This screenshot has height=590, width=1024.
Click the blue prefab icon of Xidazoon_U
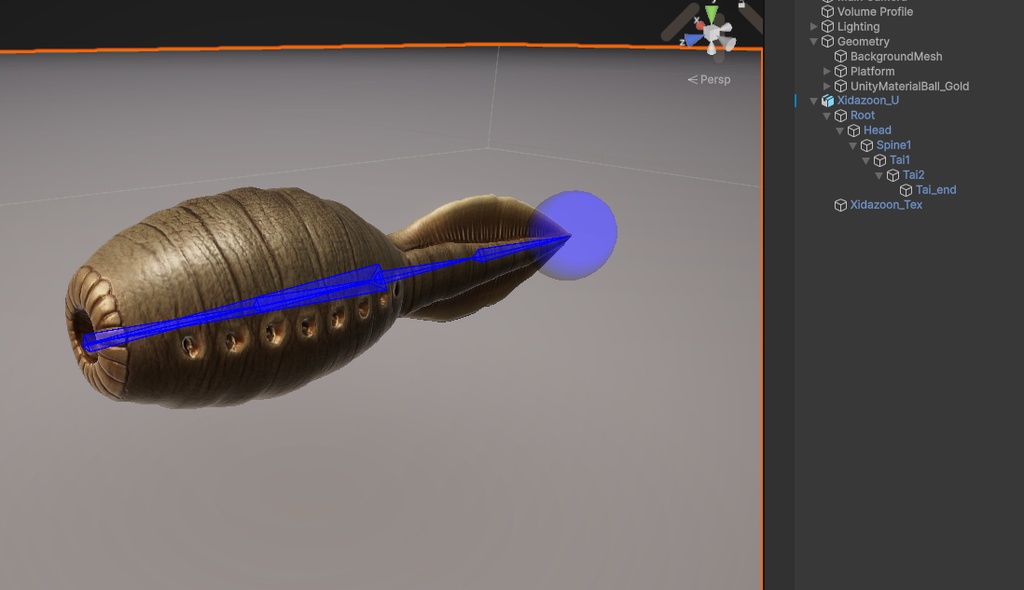click(x=827, y=101)
